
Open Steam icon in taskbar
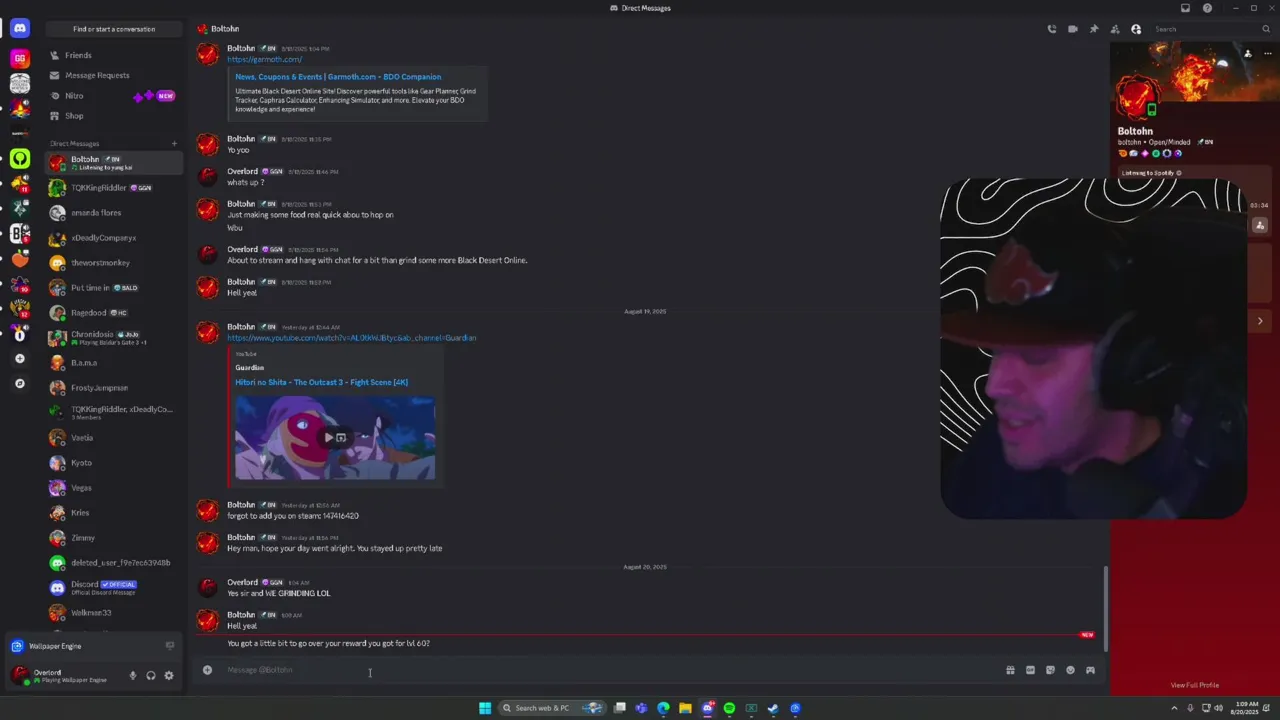pyautogui.click(x=773, y=708)
